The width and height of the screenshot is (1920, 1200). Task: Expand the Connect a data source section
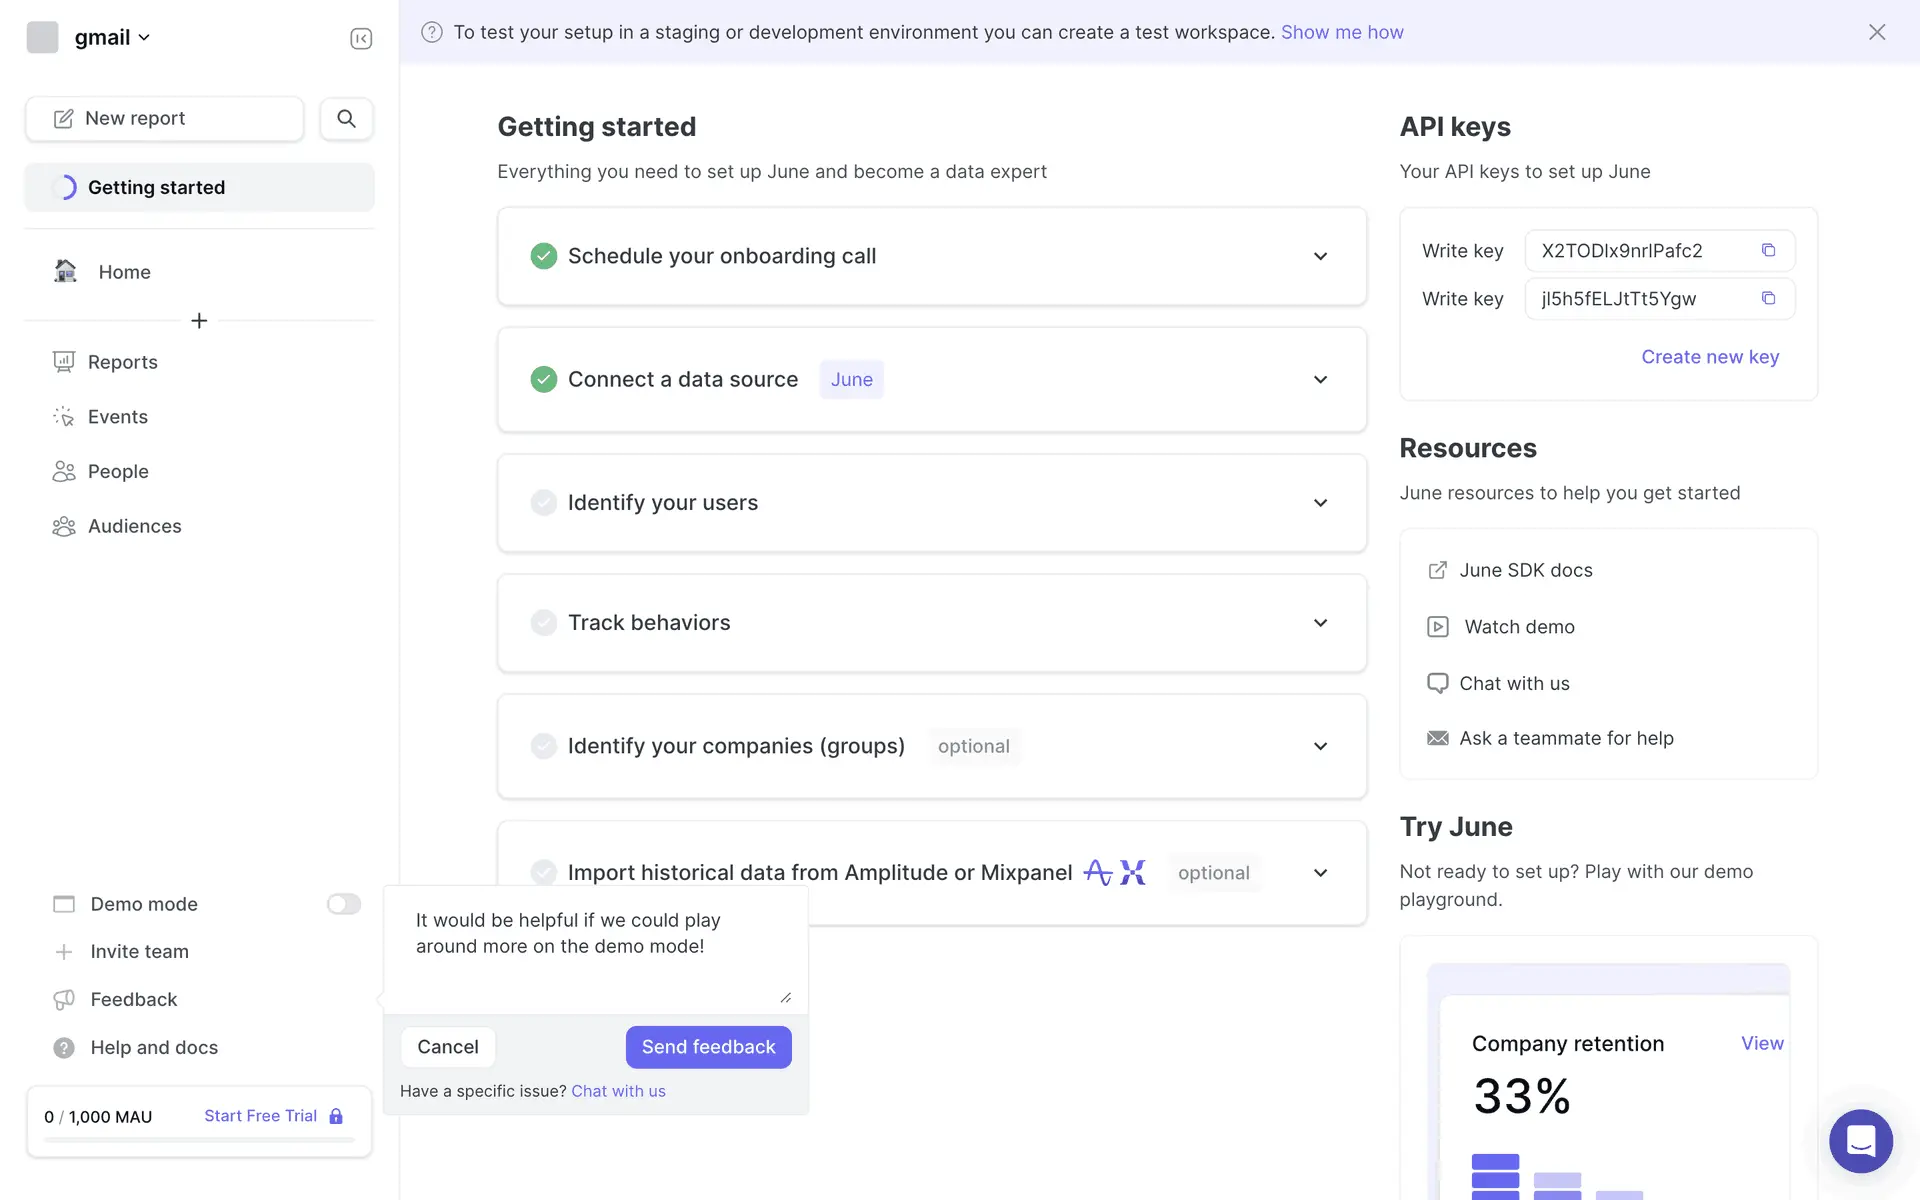point(1320,379)
